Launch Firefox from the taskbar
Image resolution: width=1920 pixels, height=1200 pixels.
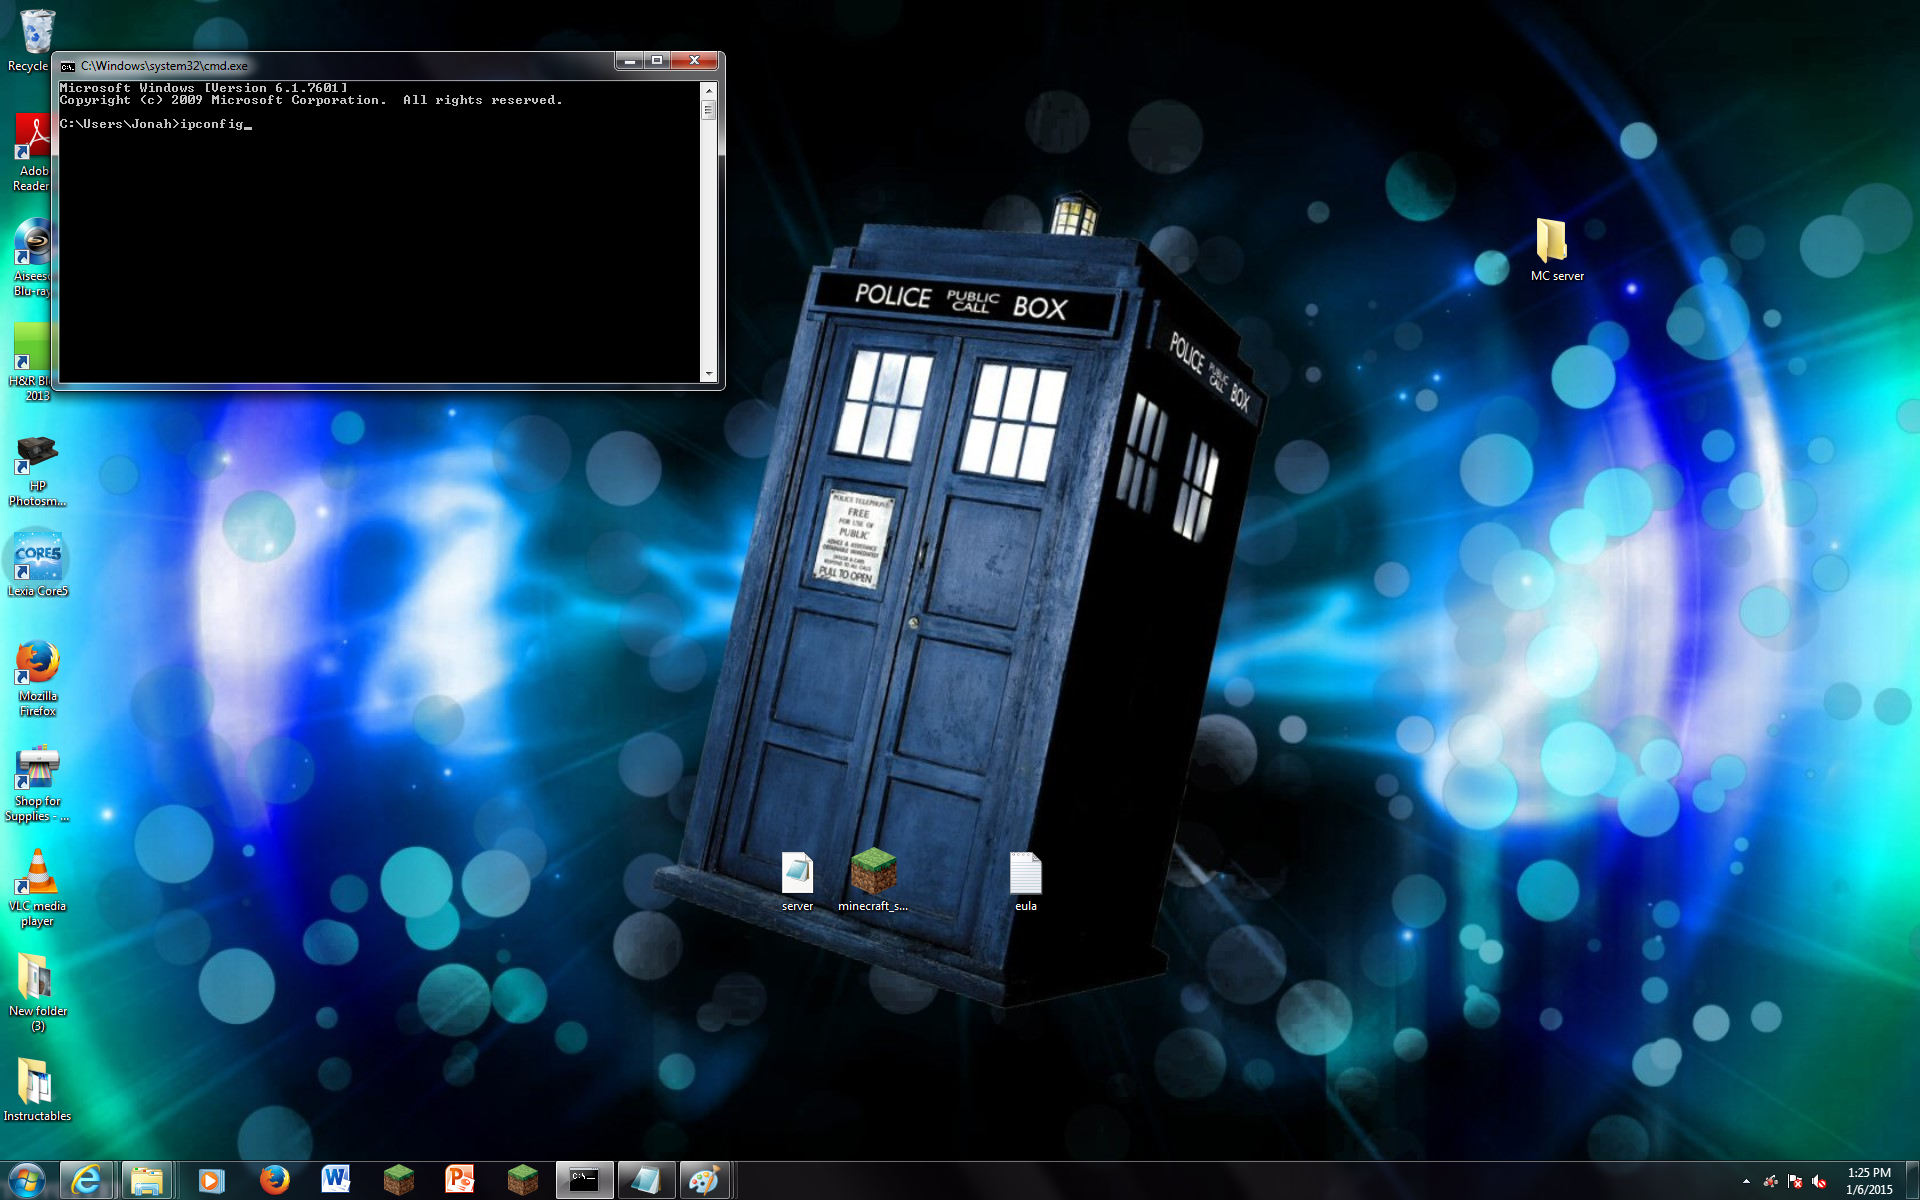274,1180
